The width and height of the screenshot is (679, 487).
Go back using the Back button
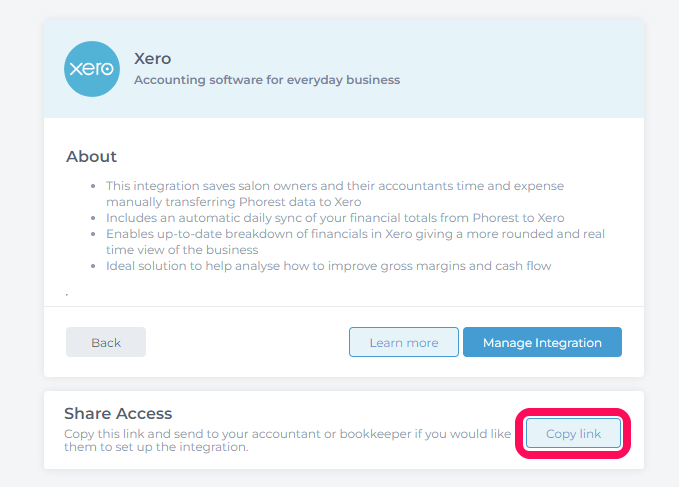[106, 342]
